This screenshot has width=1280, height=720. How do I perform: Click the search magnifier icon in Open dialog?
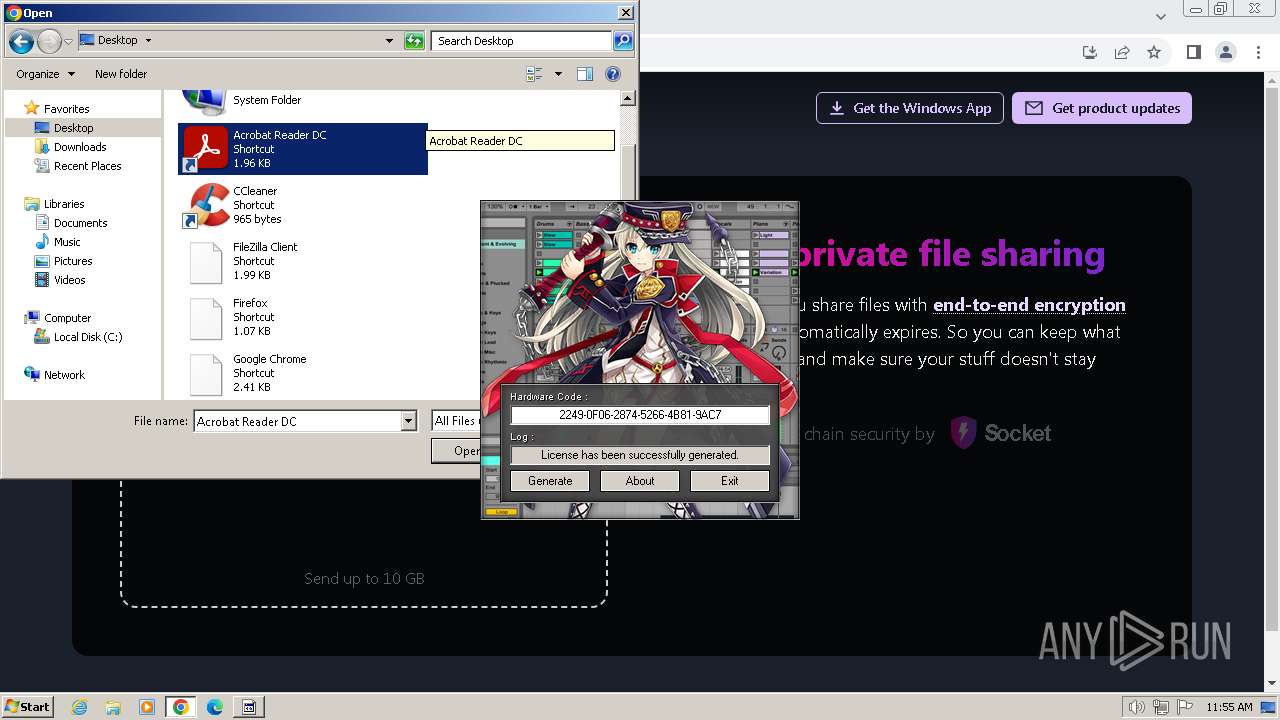623,41
